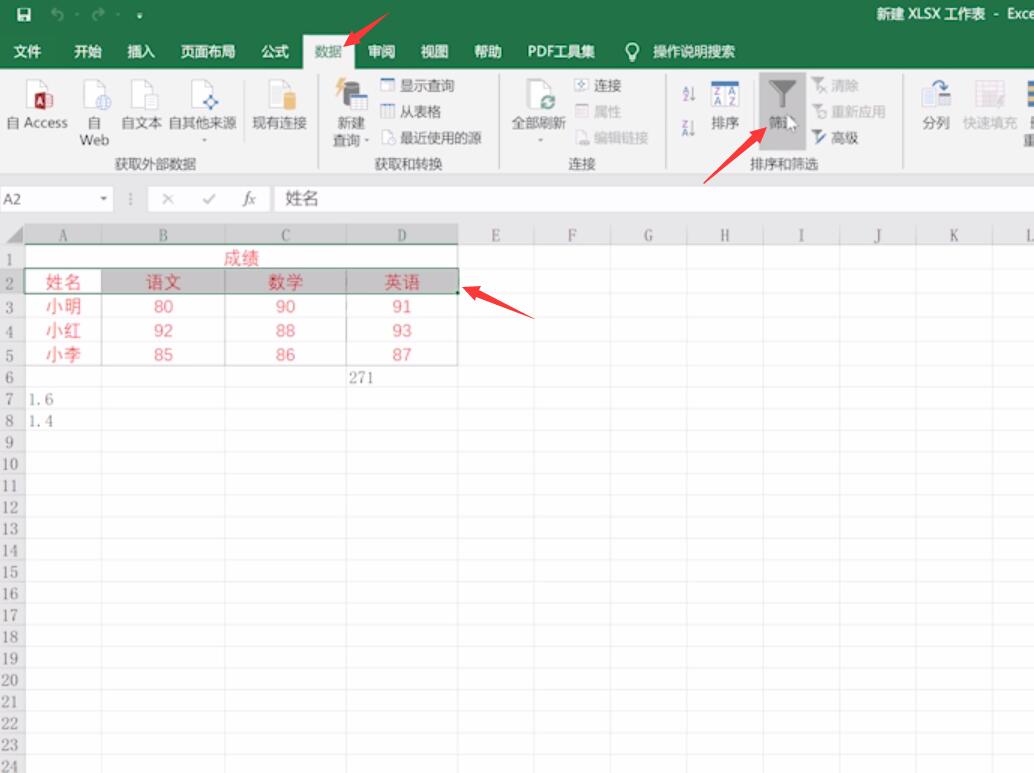Select column H header
The image size is (1034, 773).
[724, 235]
